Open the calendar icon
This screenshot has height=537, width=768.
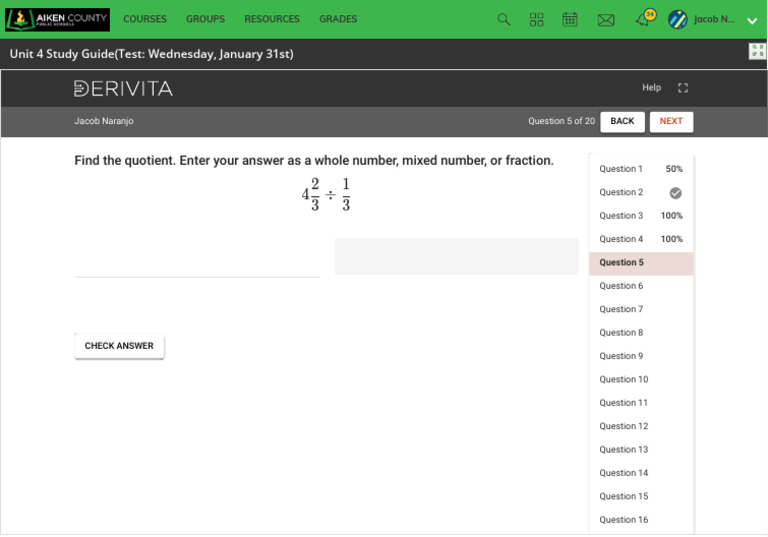[x=570, y=20]
